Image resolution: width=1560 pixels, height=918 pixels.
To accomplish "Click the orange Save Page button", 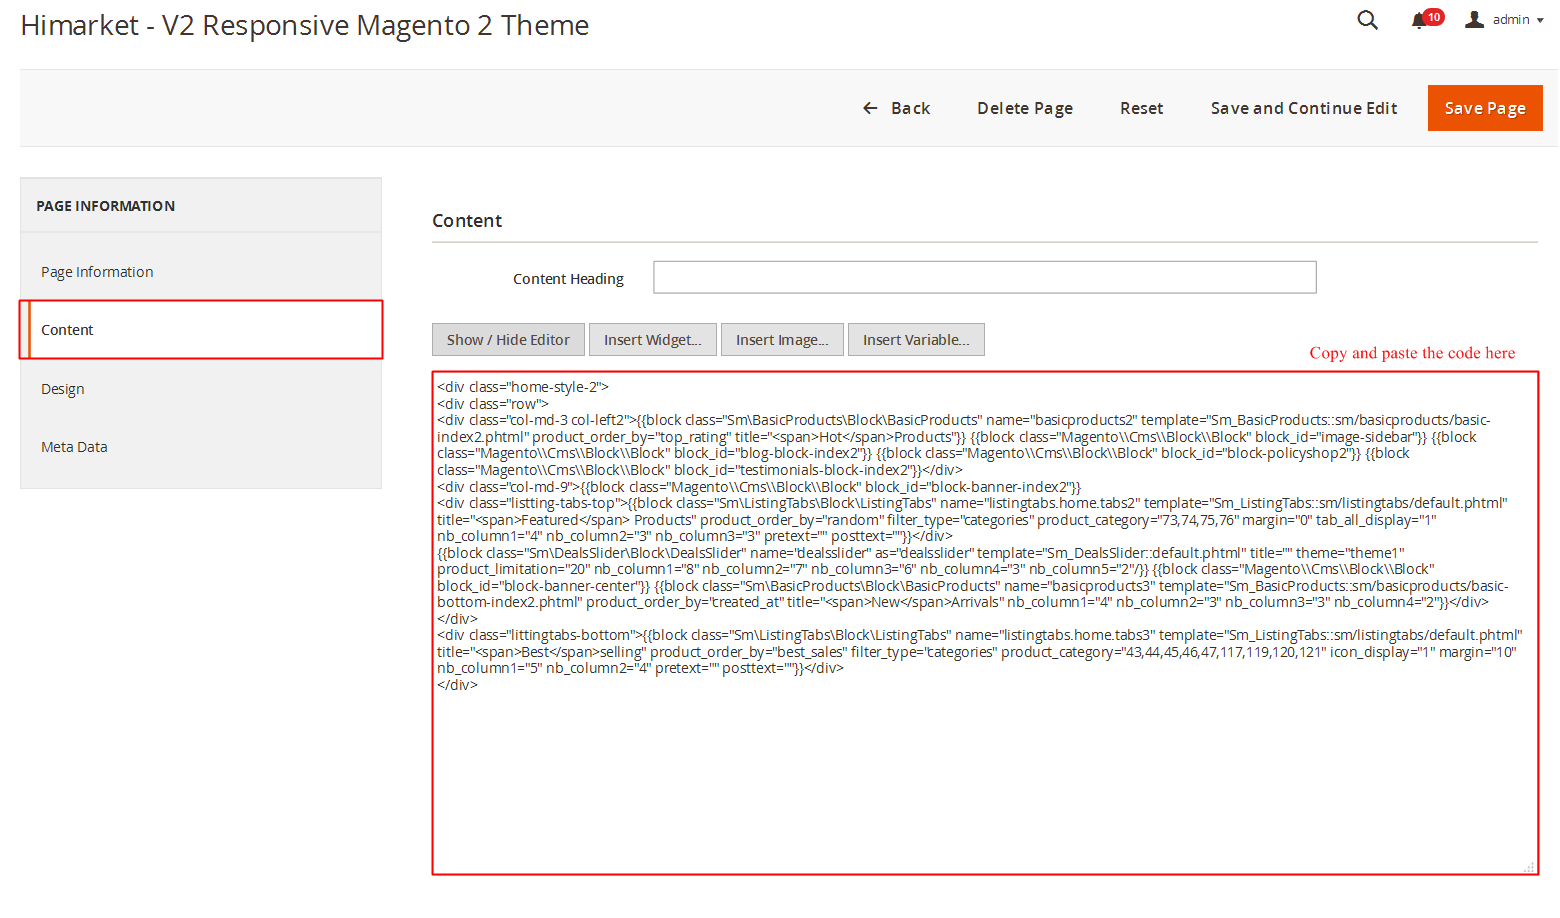I will click(x=1485, y=108).
